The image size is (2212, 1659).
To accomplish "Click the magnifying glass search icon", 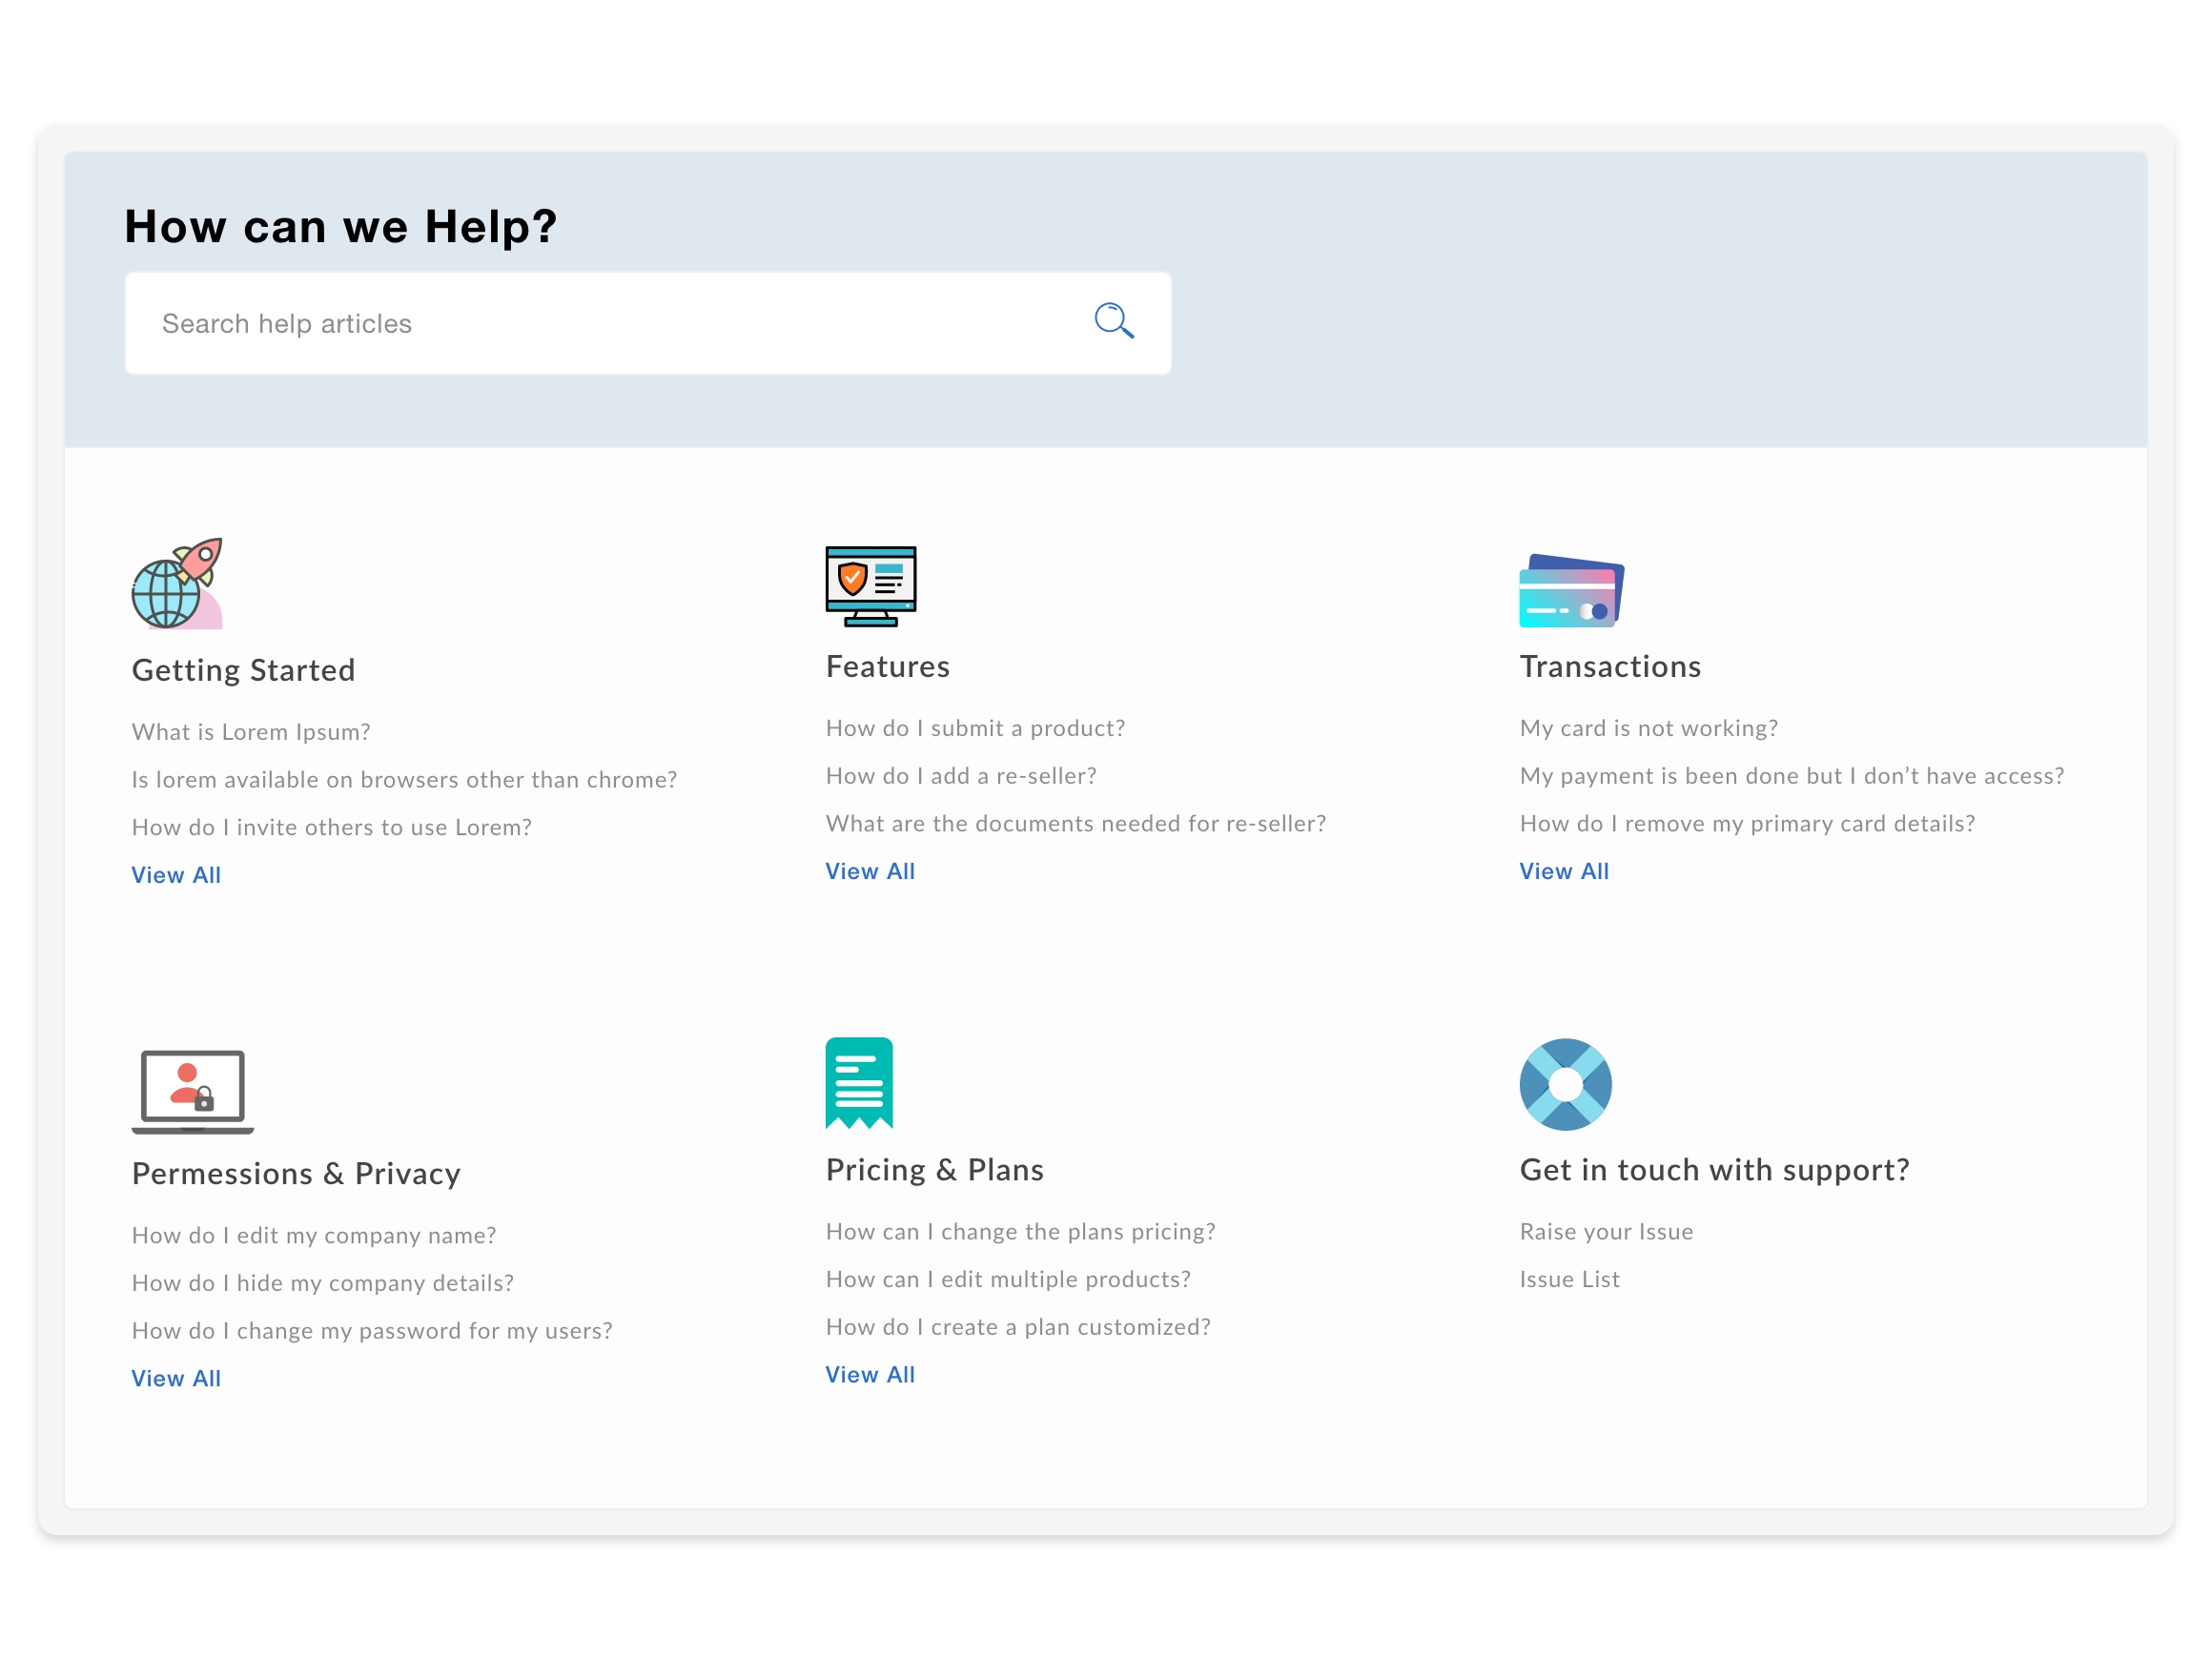I will click(x=1113, y=321).
